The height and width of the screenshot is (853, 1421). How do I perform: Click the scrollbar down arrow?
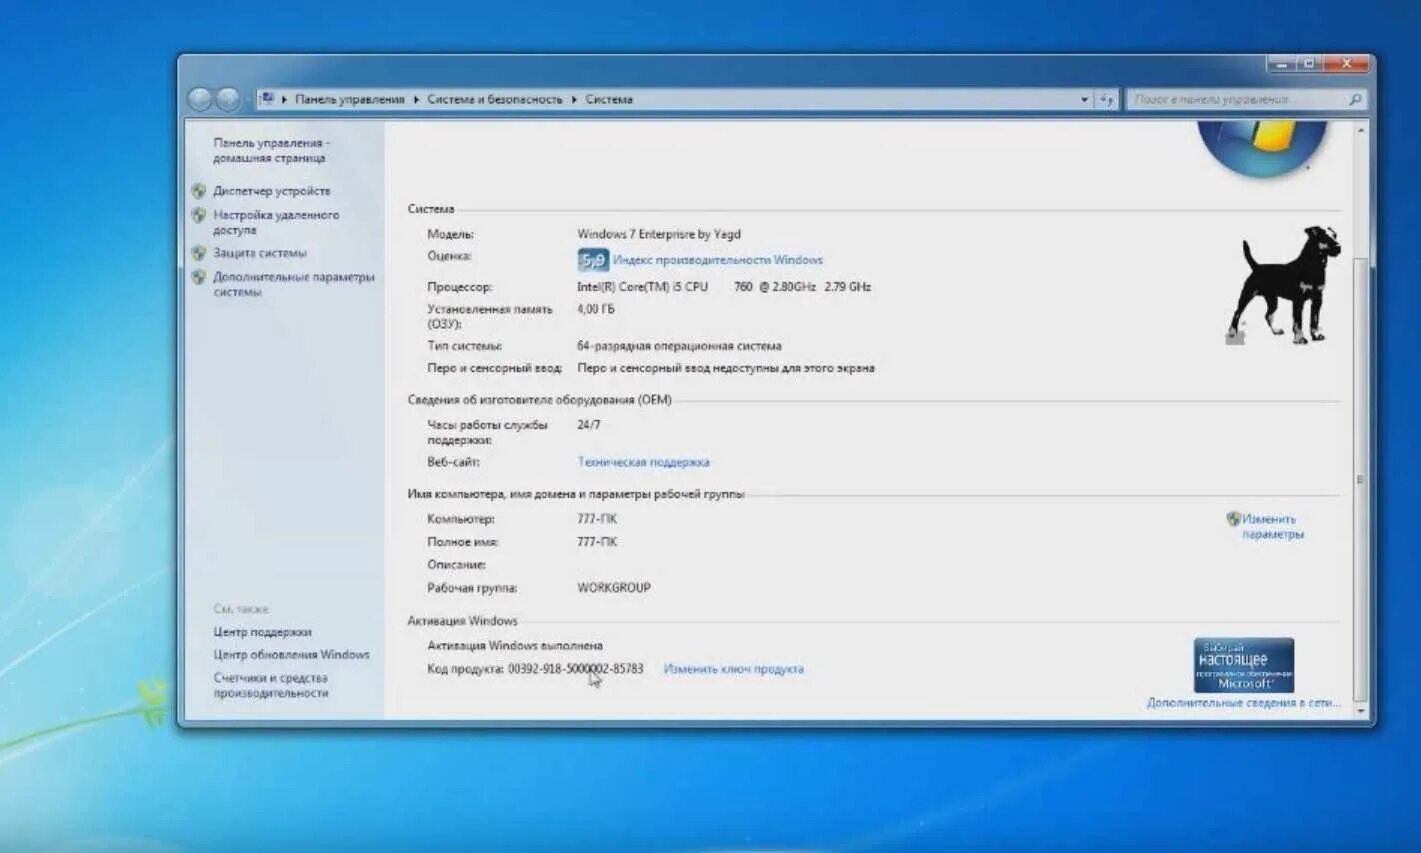[x=1360, y=711]
